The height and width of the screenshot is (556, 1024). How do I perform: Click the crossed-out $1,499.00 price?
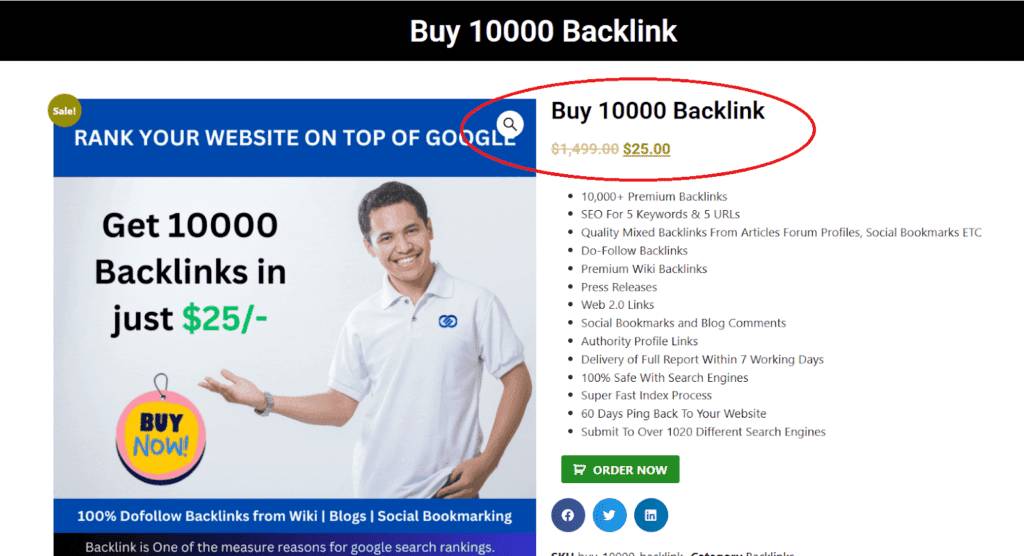point(585,149)
